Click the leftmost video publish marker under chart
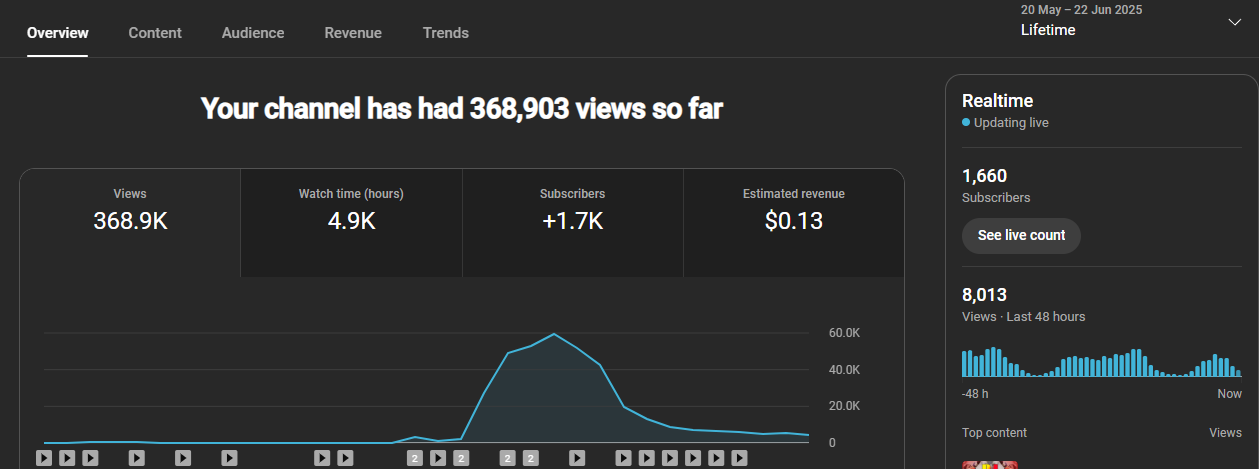 [x=44, y=458]
